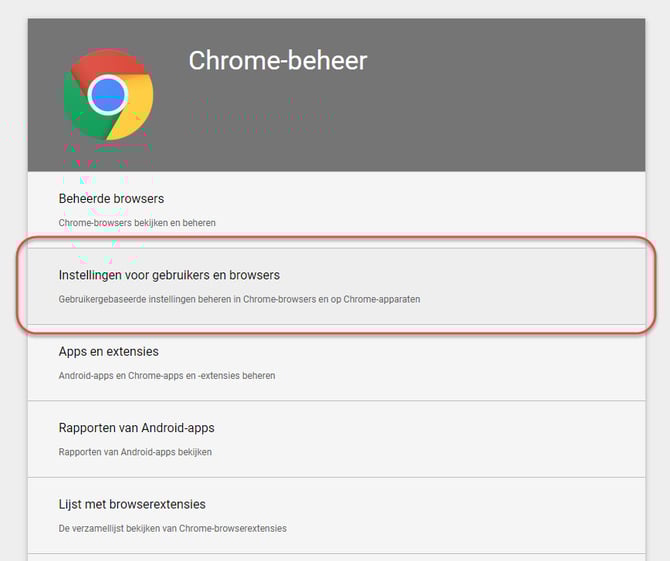
Task: Open the Beheerde browsers section
Action: point(111,199)
